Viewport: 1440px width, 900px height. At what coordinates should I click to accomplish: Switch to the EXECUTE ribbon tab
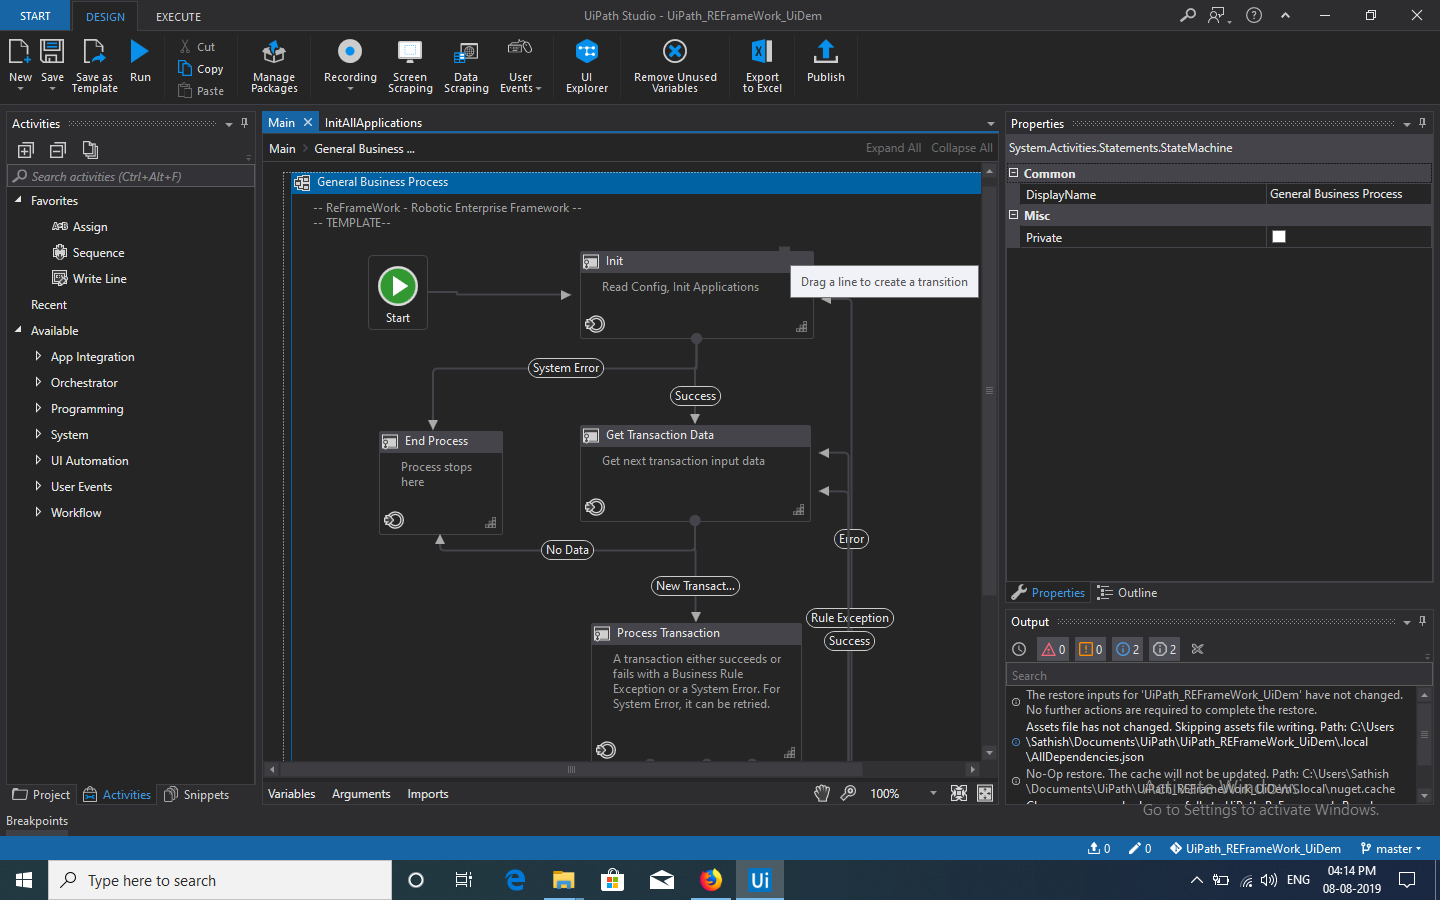tap(178, 17)
